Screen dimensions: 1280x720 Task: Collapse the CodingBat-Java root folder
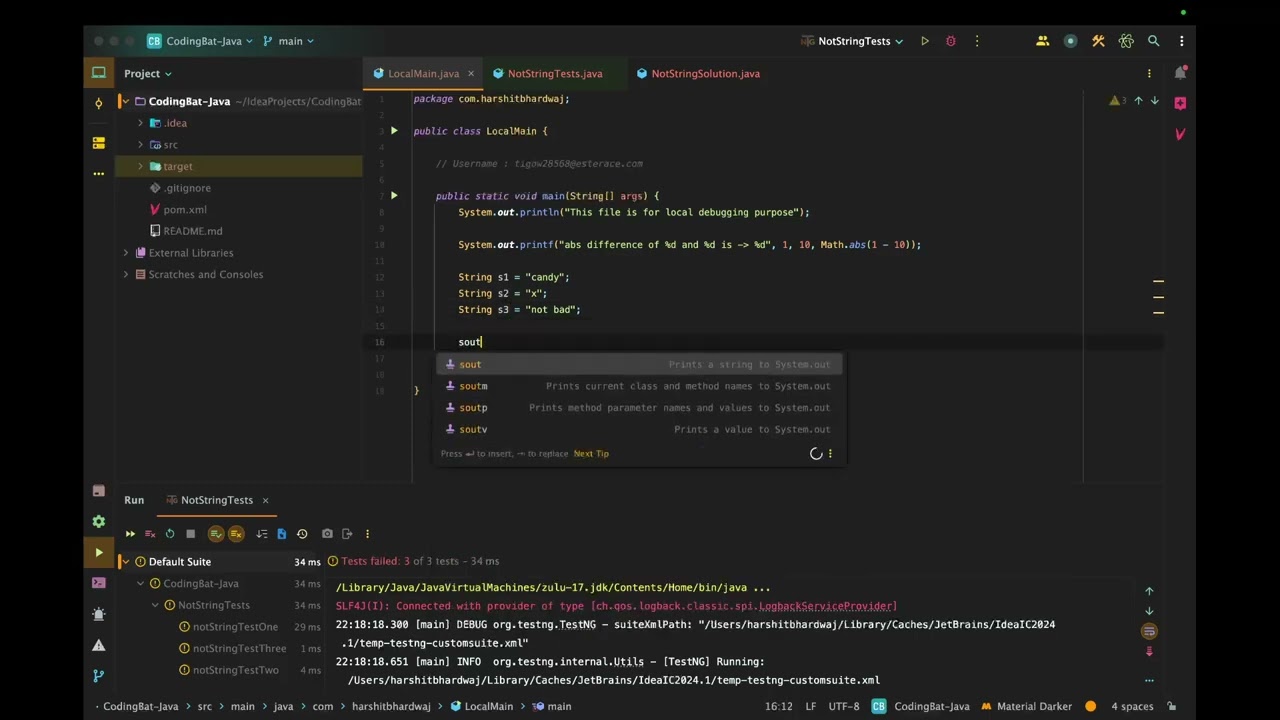[x=124, y=101]
